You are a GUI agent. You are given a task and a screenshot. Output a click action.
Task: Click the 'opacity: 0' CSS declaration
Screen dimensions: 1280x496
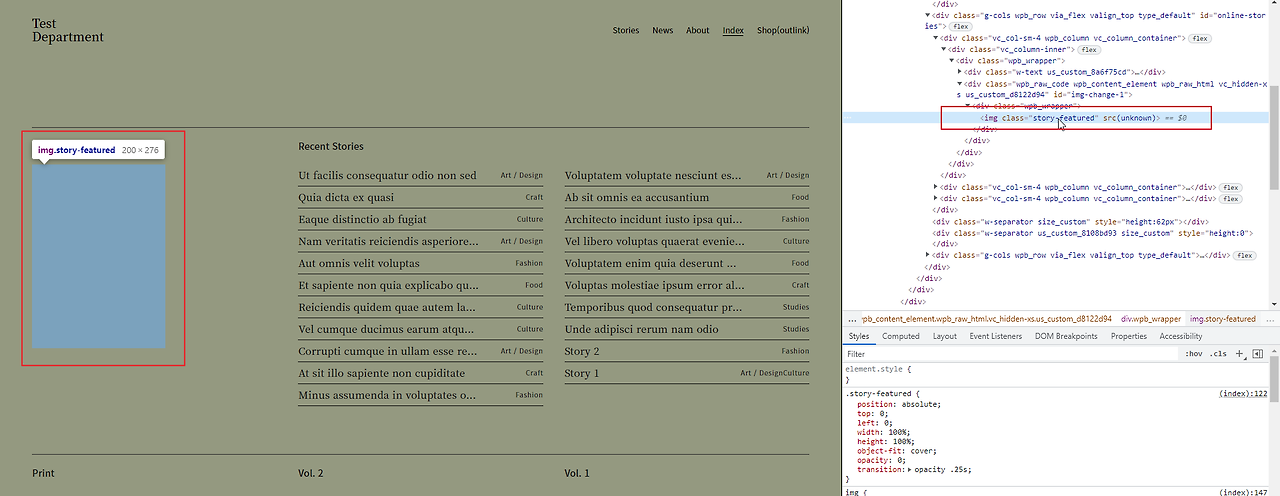pyautogui.click(x=882, y=460)
